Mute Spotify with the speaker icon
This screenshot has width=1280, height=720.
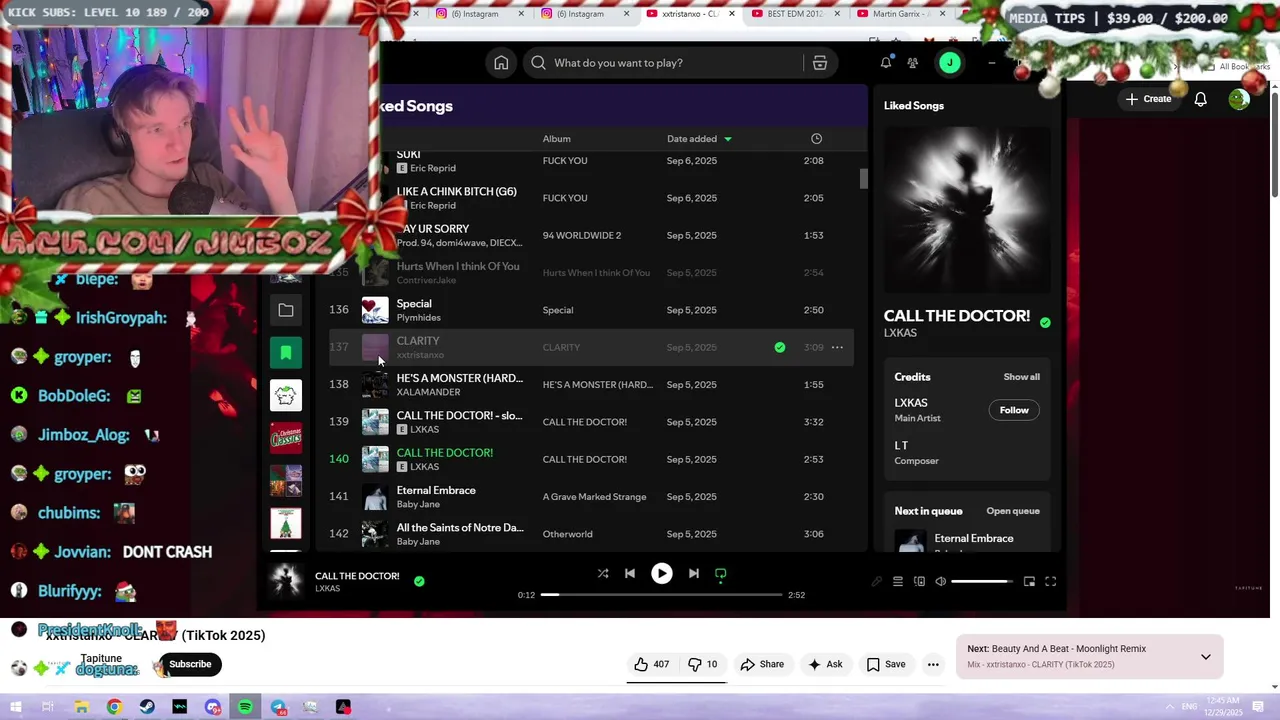point(940,582)
